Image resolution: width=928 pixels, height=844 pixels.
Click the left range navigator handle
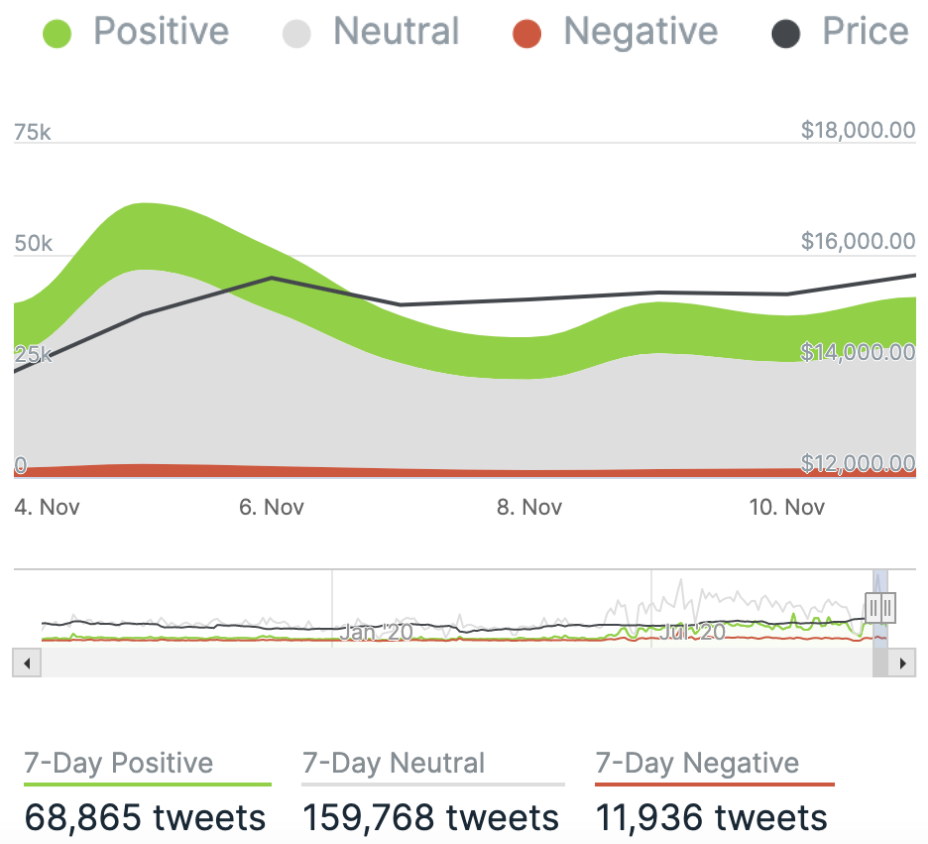874,607
